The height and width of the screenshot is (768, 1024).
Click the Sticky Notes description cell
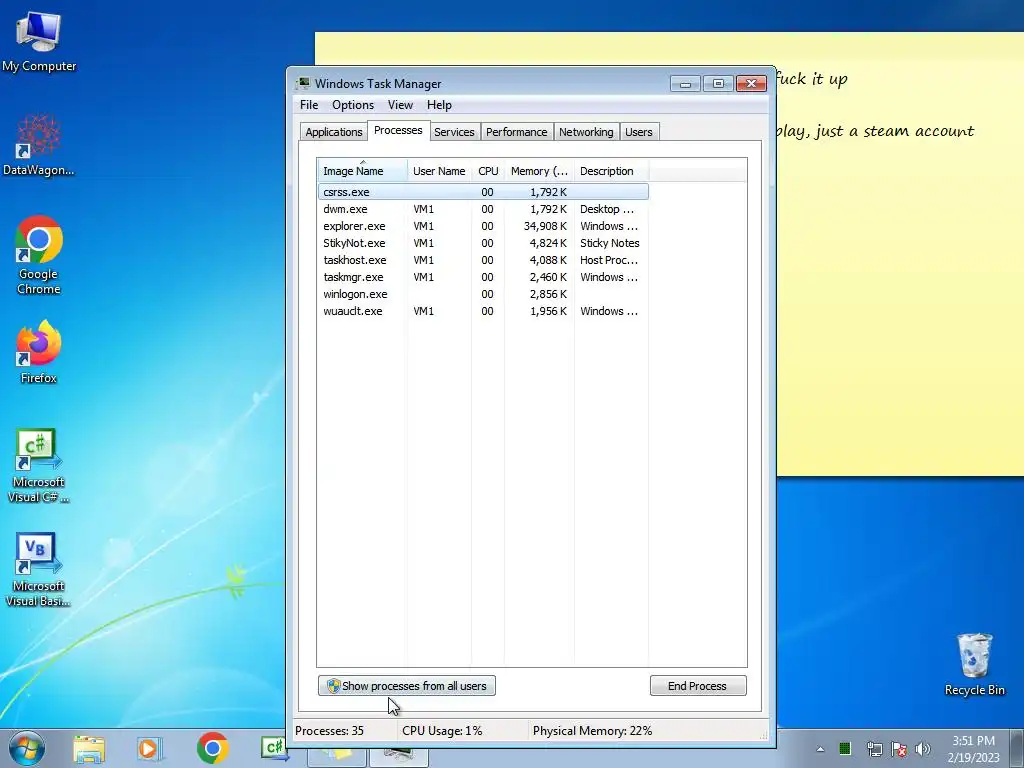click(x=609, y=243)
